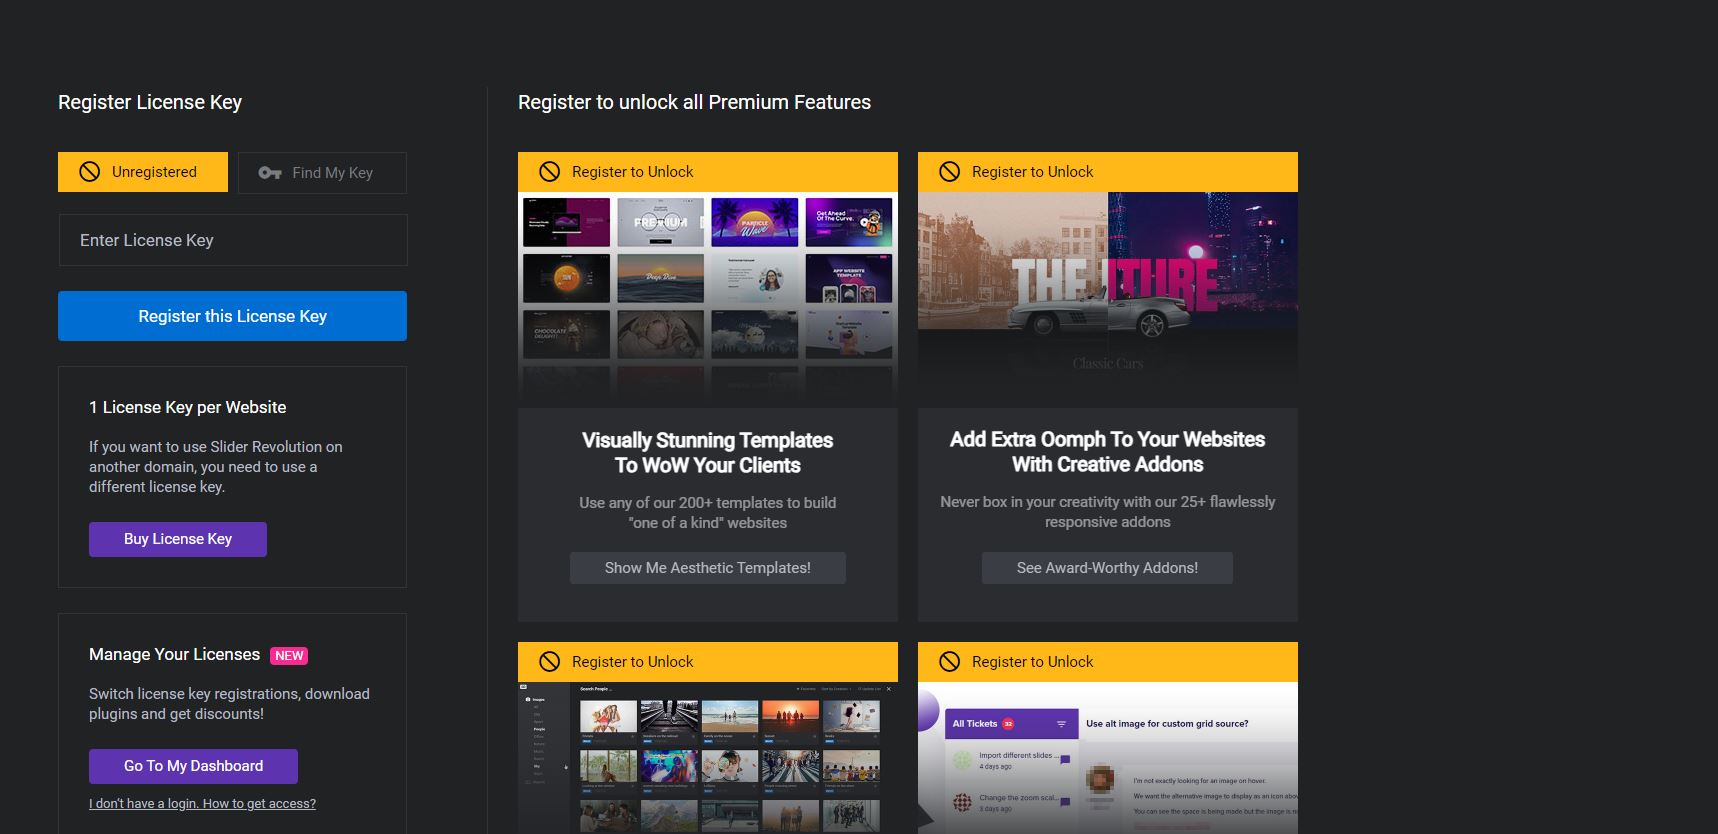Click the Buy License Key button
This screenshot has height=834, width=1718.
tap(178, 539)
